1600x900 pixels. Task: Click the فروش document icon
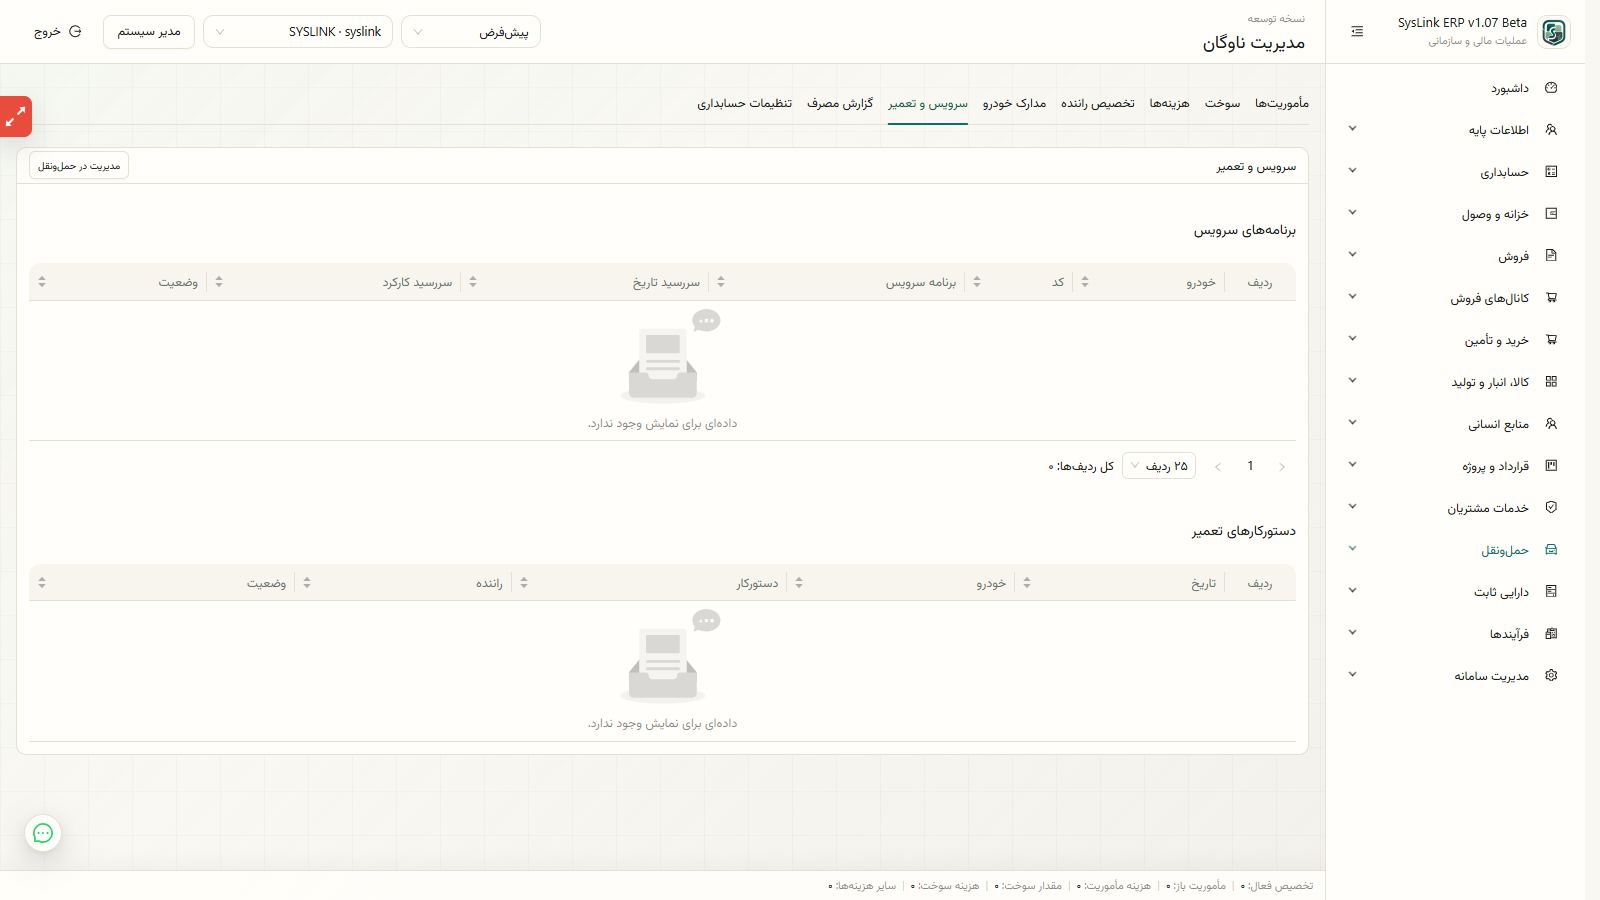pos(1551,256)
